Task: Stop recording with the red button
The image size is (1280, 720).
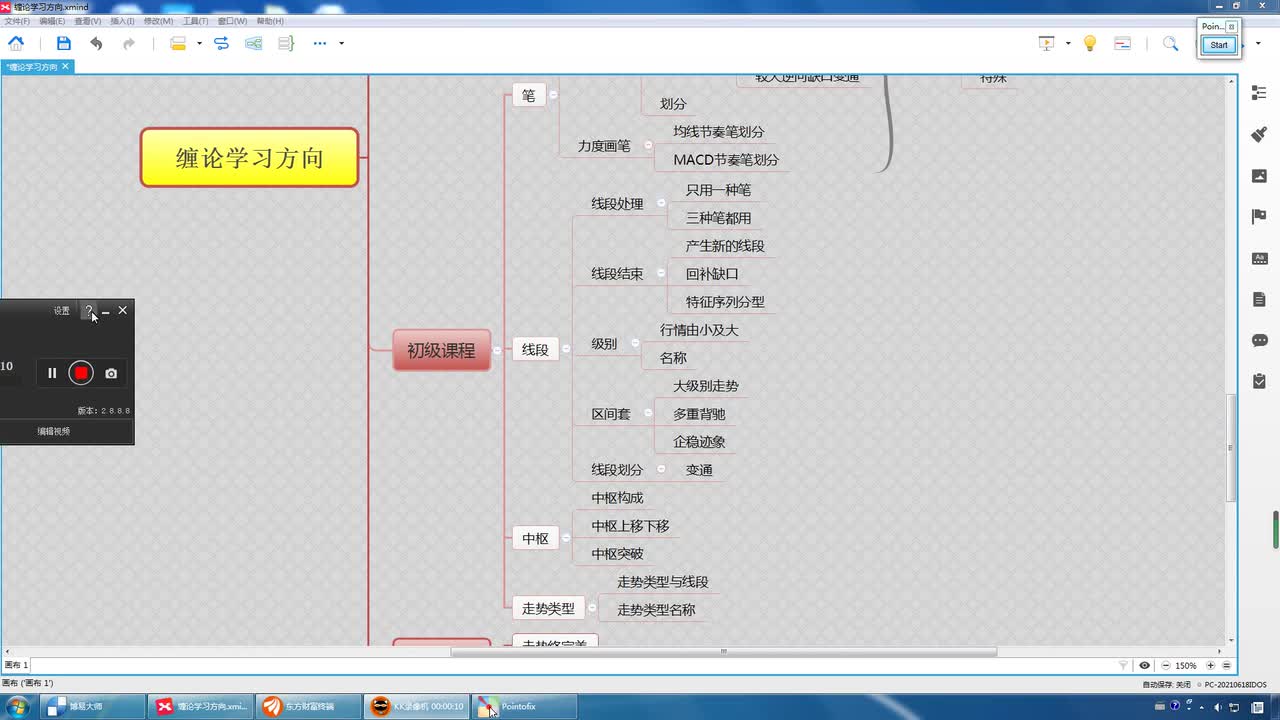Action: [x=81, y=373]
